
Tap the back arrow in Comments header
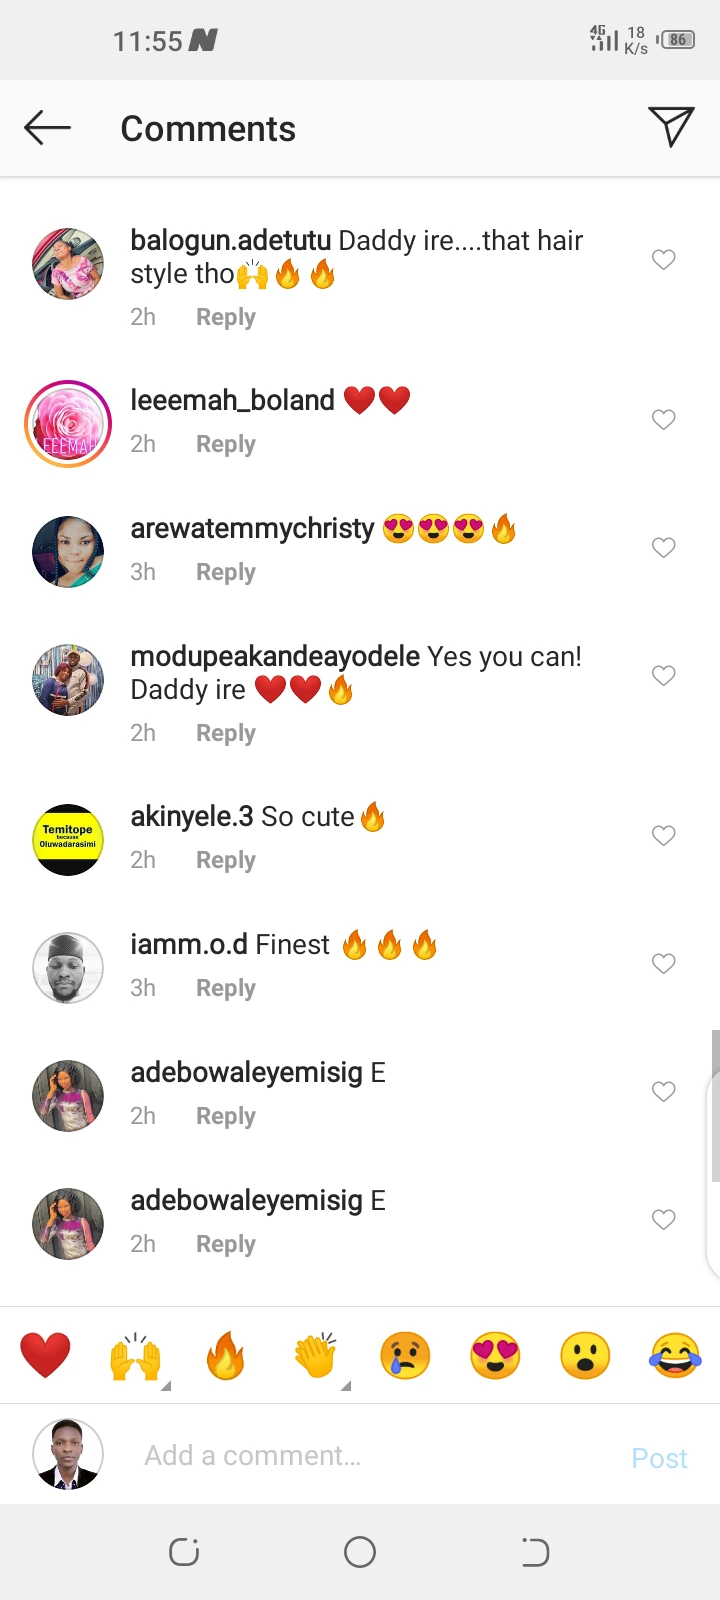47,128
